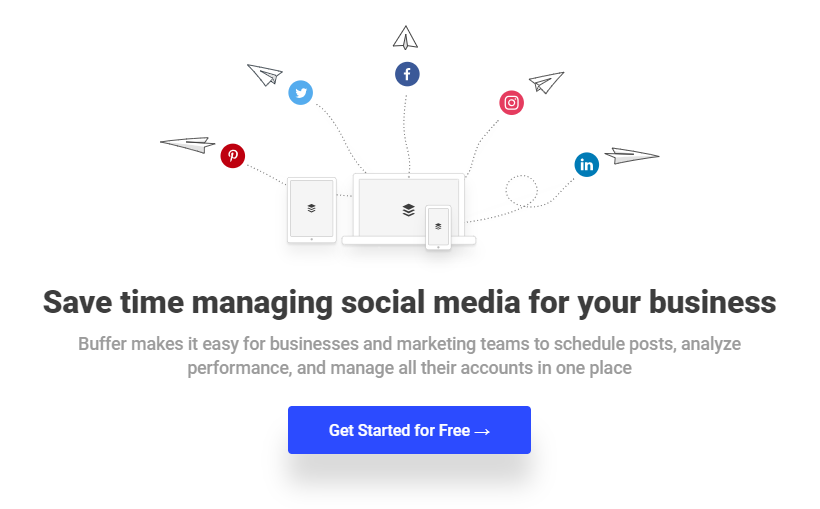Click the Buffer logo on phone

[438, 227]
